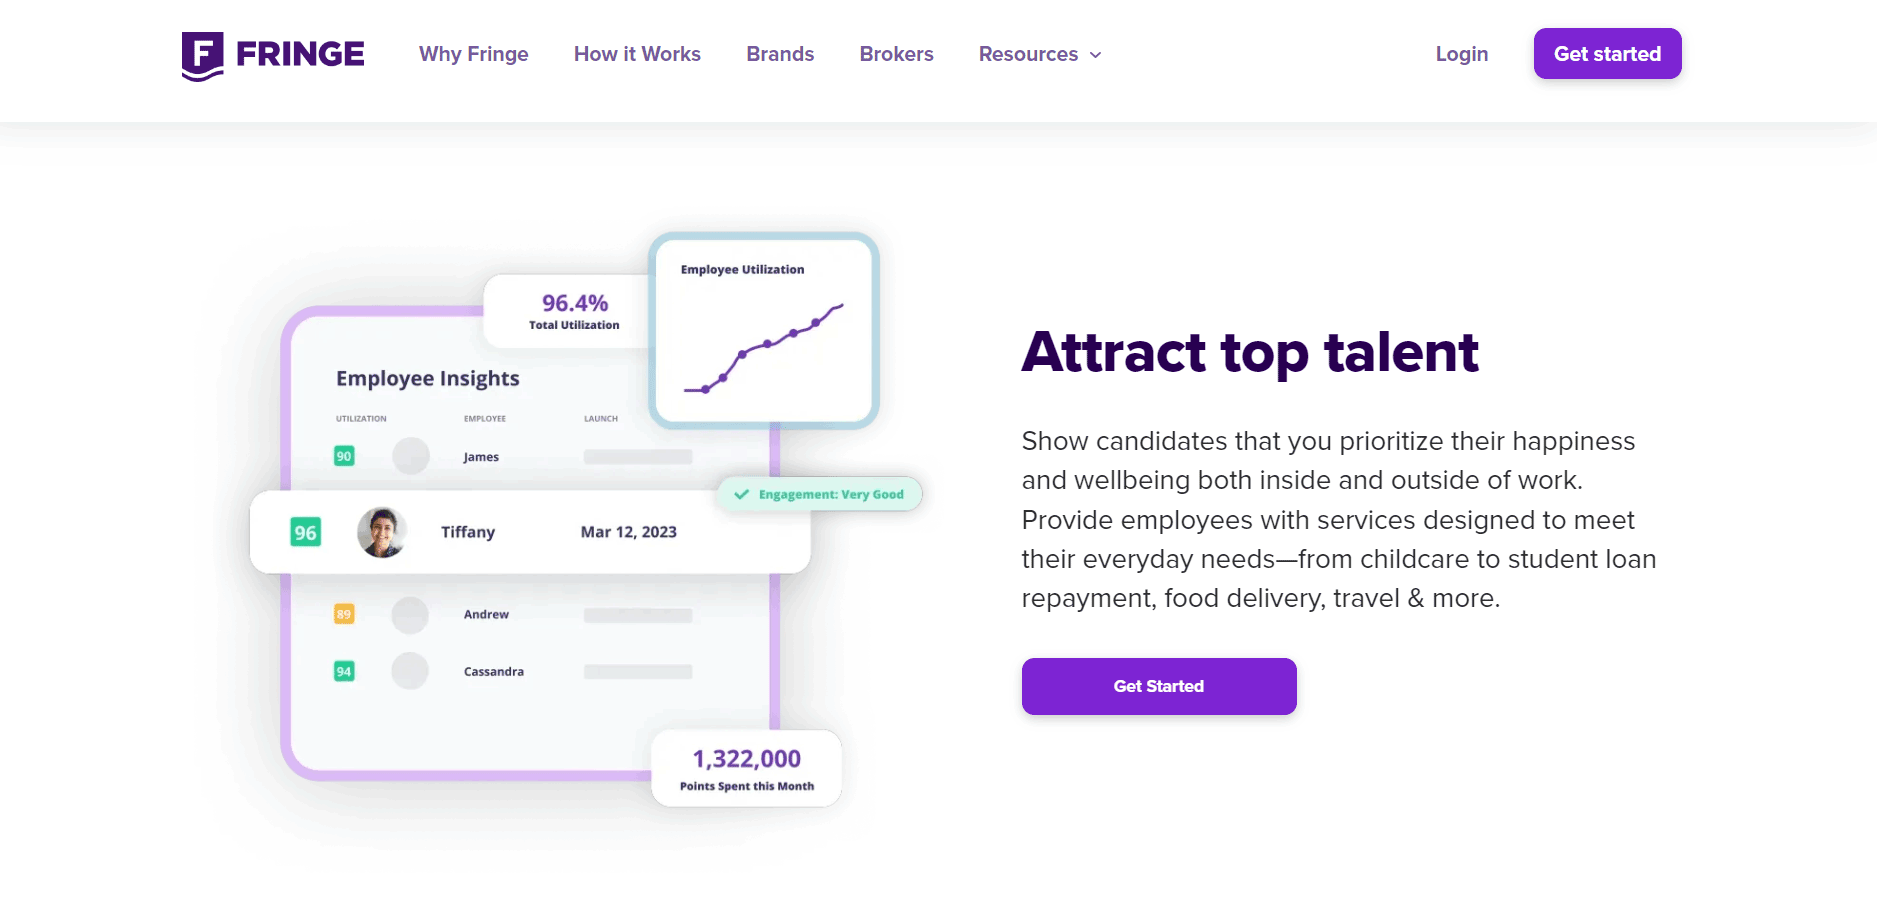Visit the Brokers page
The width and height of the screenshot is (1877, 920).
click(896, 54)
